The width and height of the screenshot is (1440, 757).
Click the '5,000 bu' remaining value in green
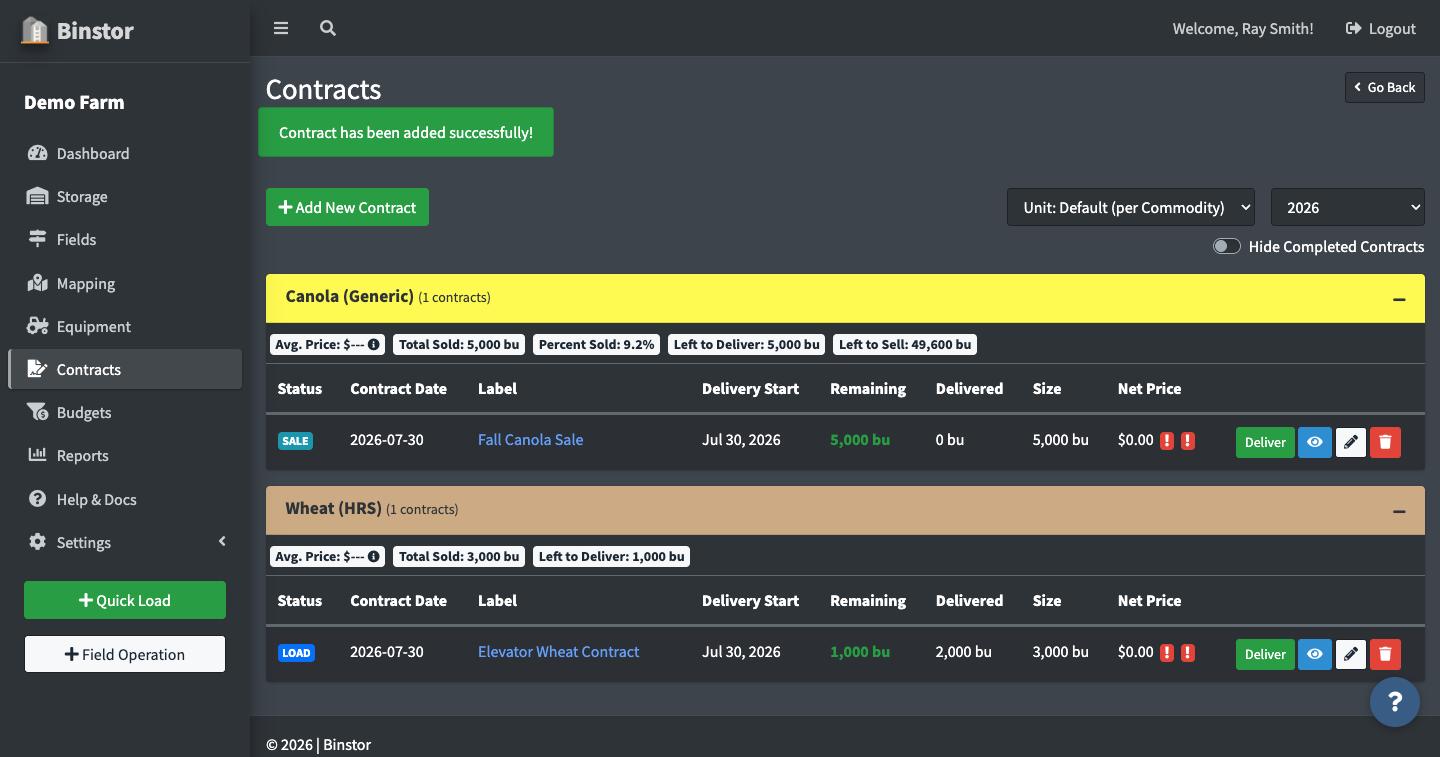(860, 439)
